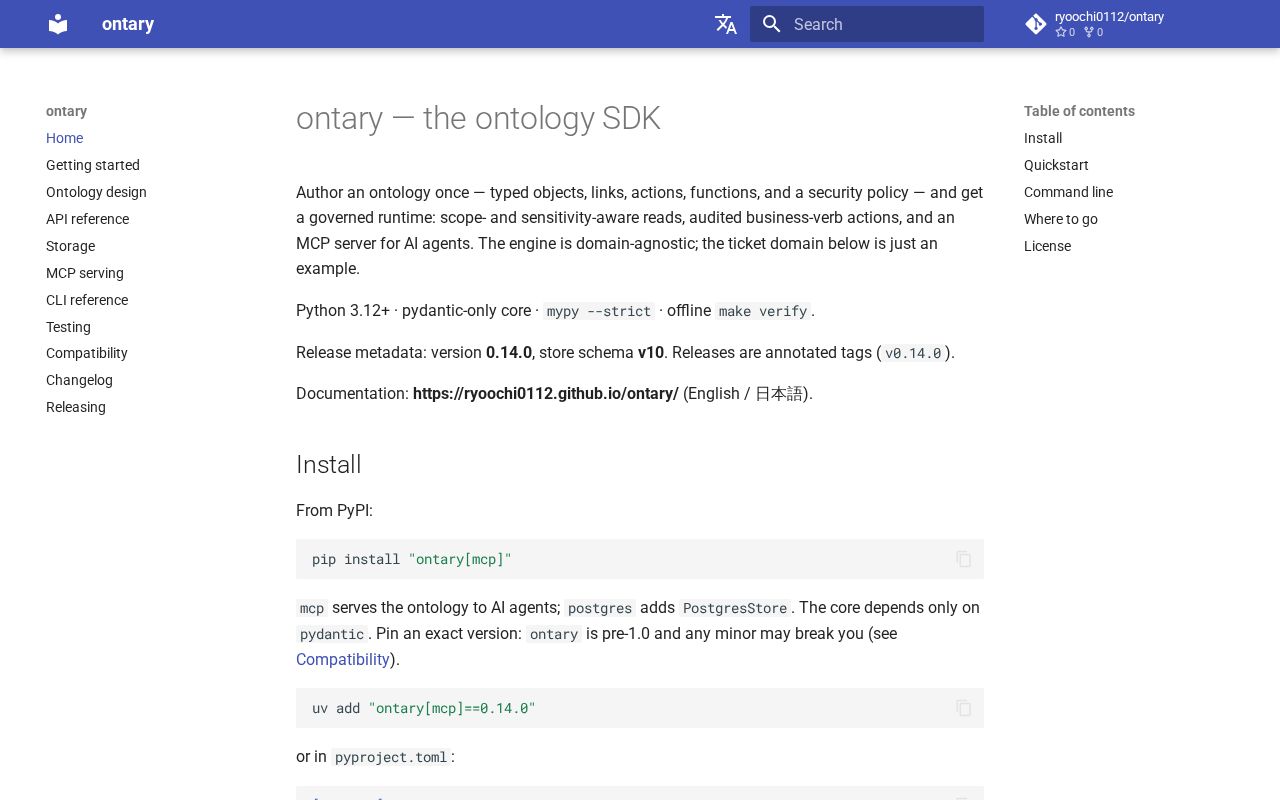Open the Testing page in sidebar

click(x=68, y=327)
